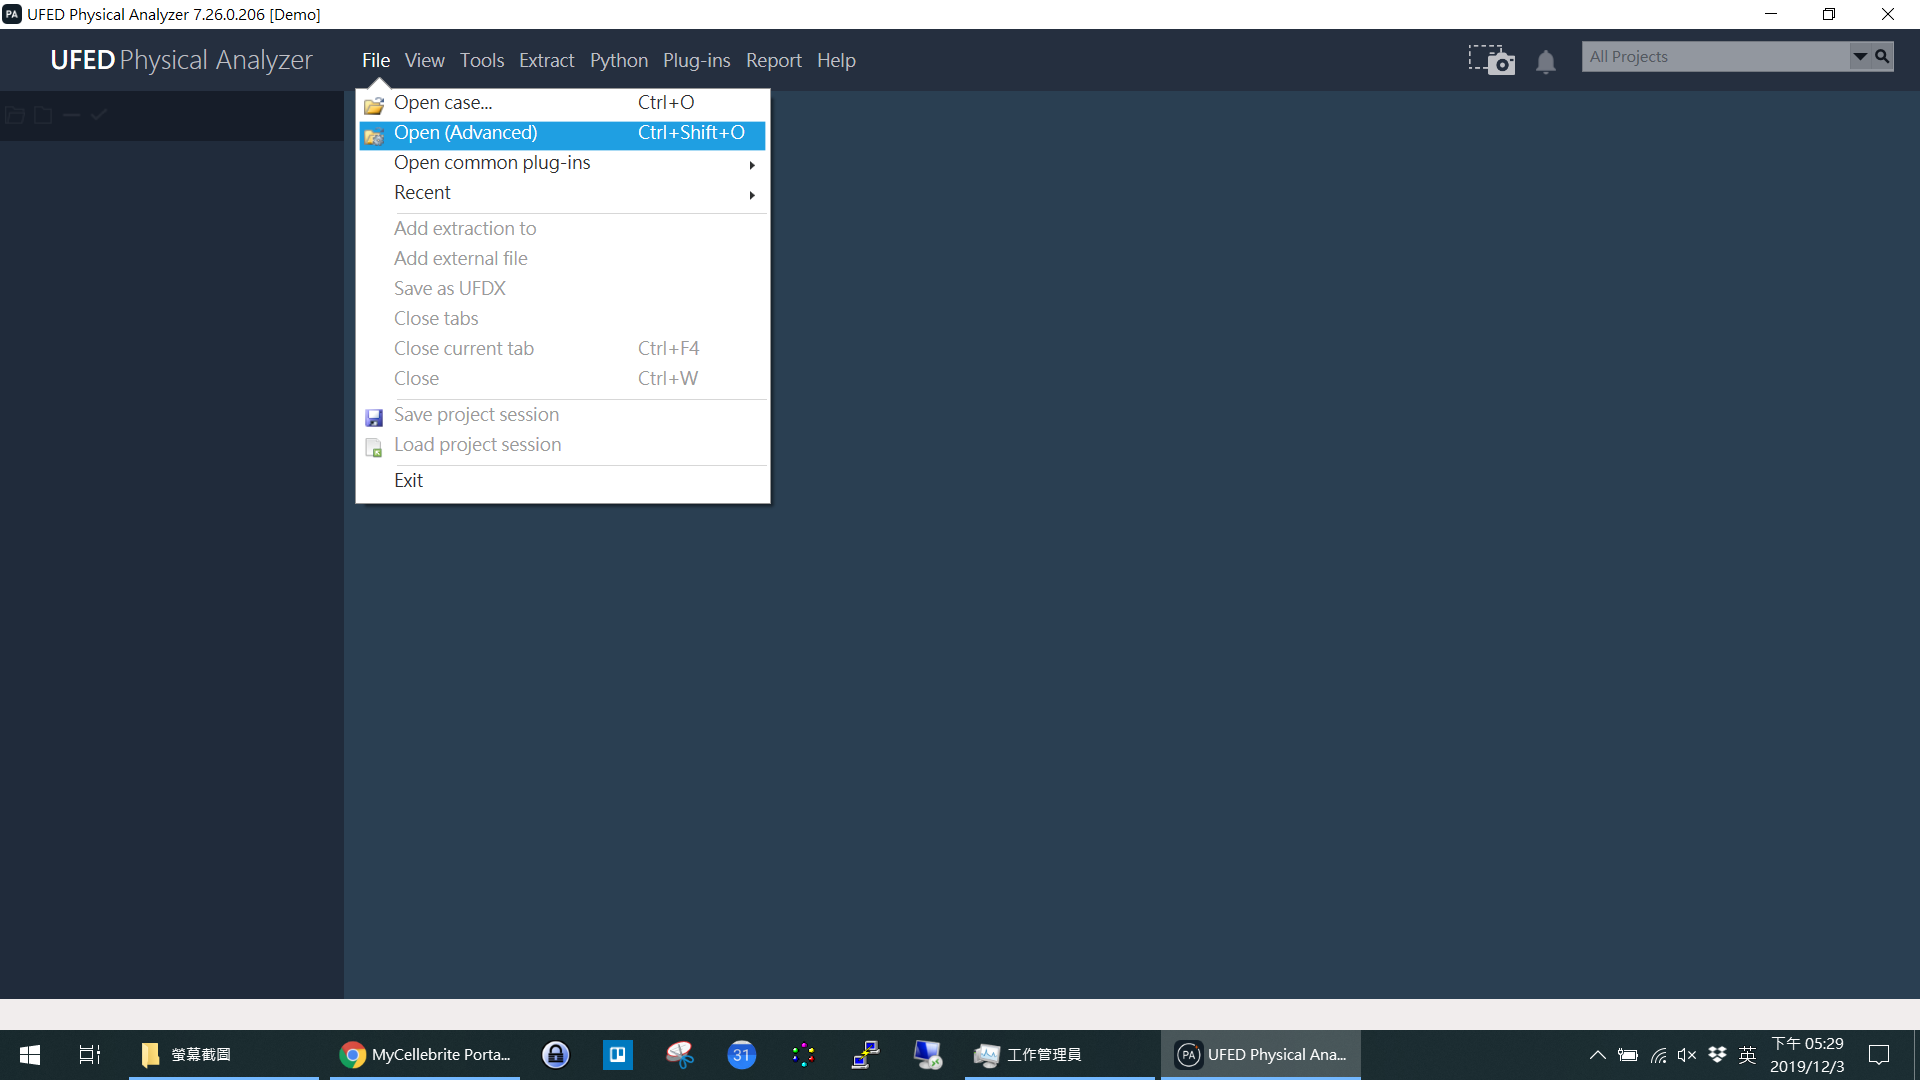
Task: Switch to MyCellebrite Portal Chrome window
Action: [425, 1055]
